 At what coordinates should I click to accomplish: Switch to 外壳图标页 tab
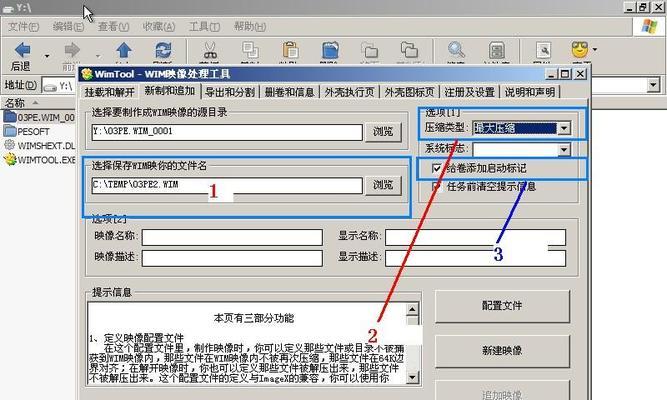click(x=410, y=92)
